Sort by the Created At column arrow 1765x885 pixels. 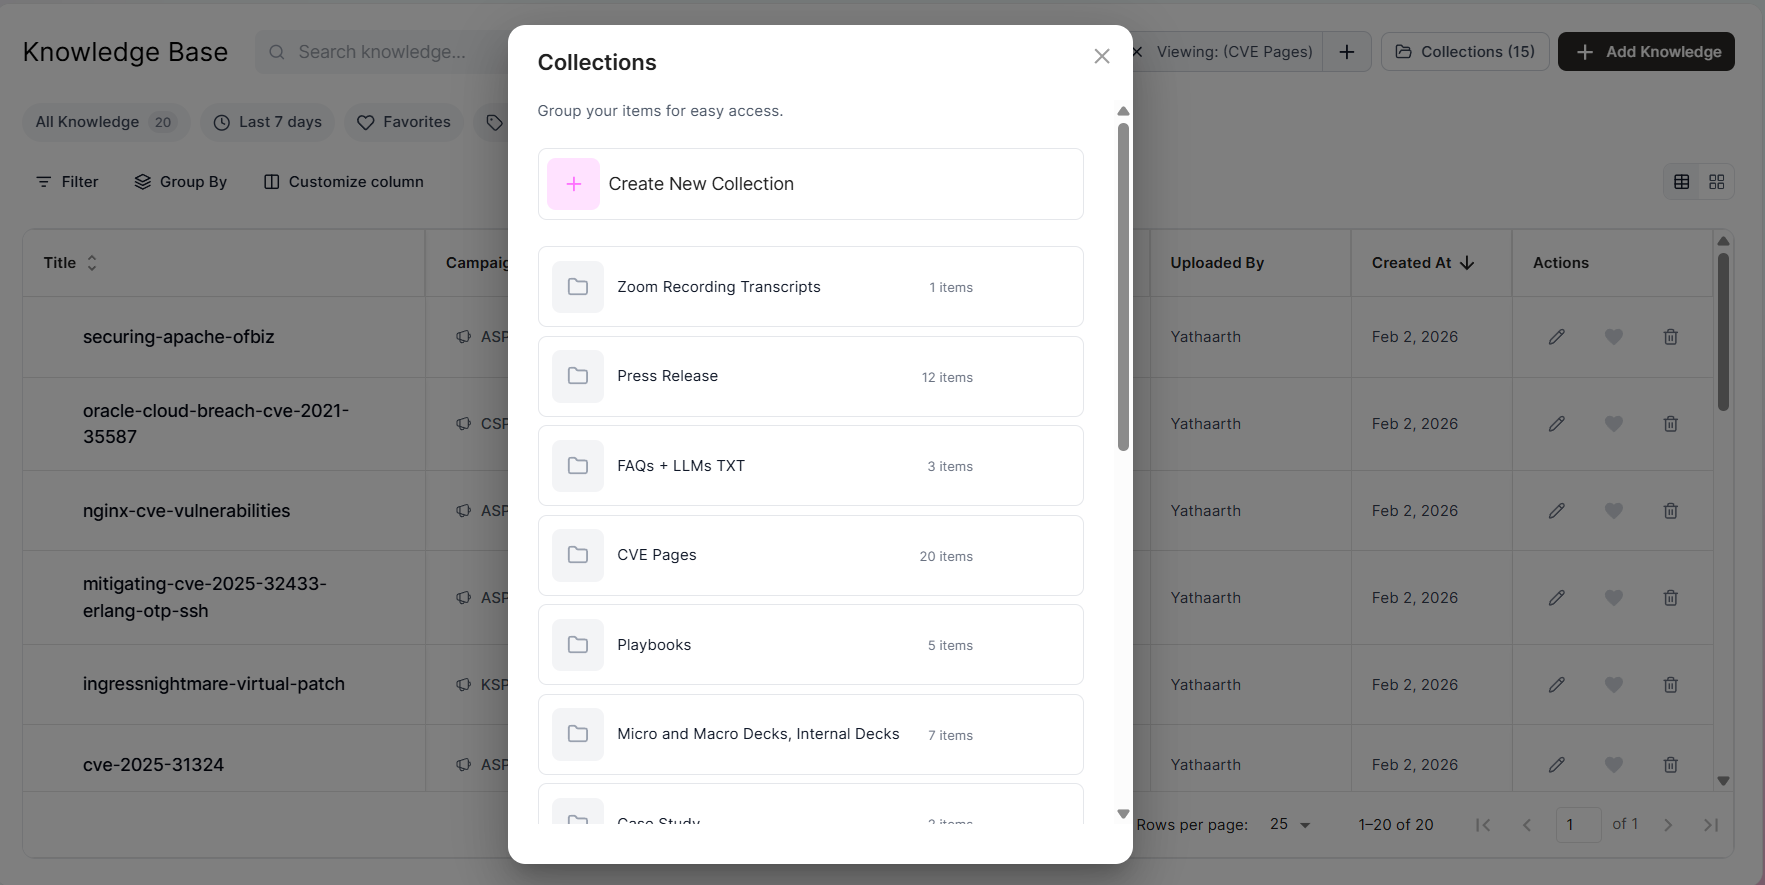point(1467,263)
